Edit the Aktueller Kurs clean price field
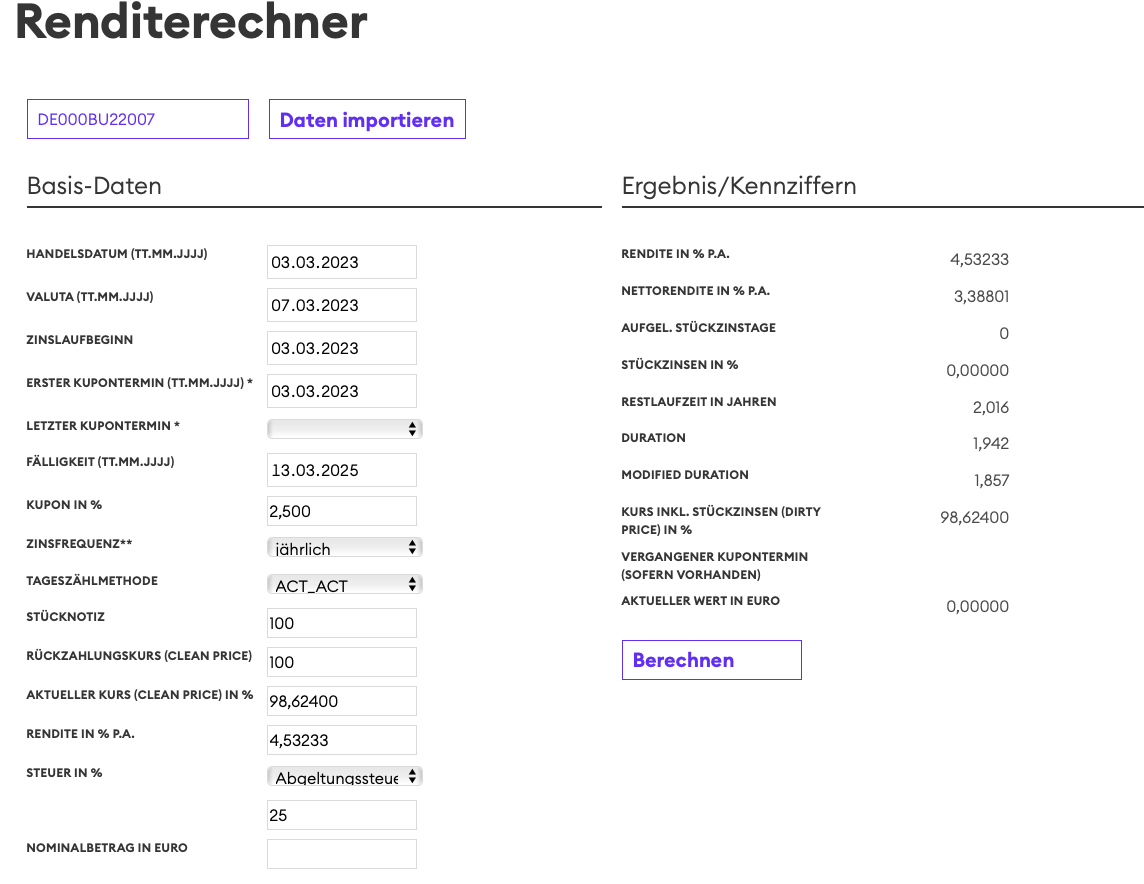Viewport: 1144px width, 884px height. [341, 701]
